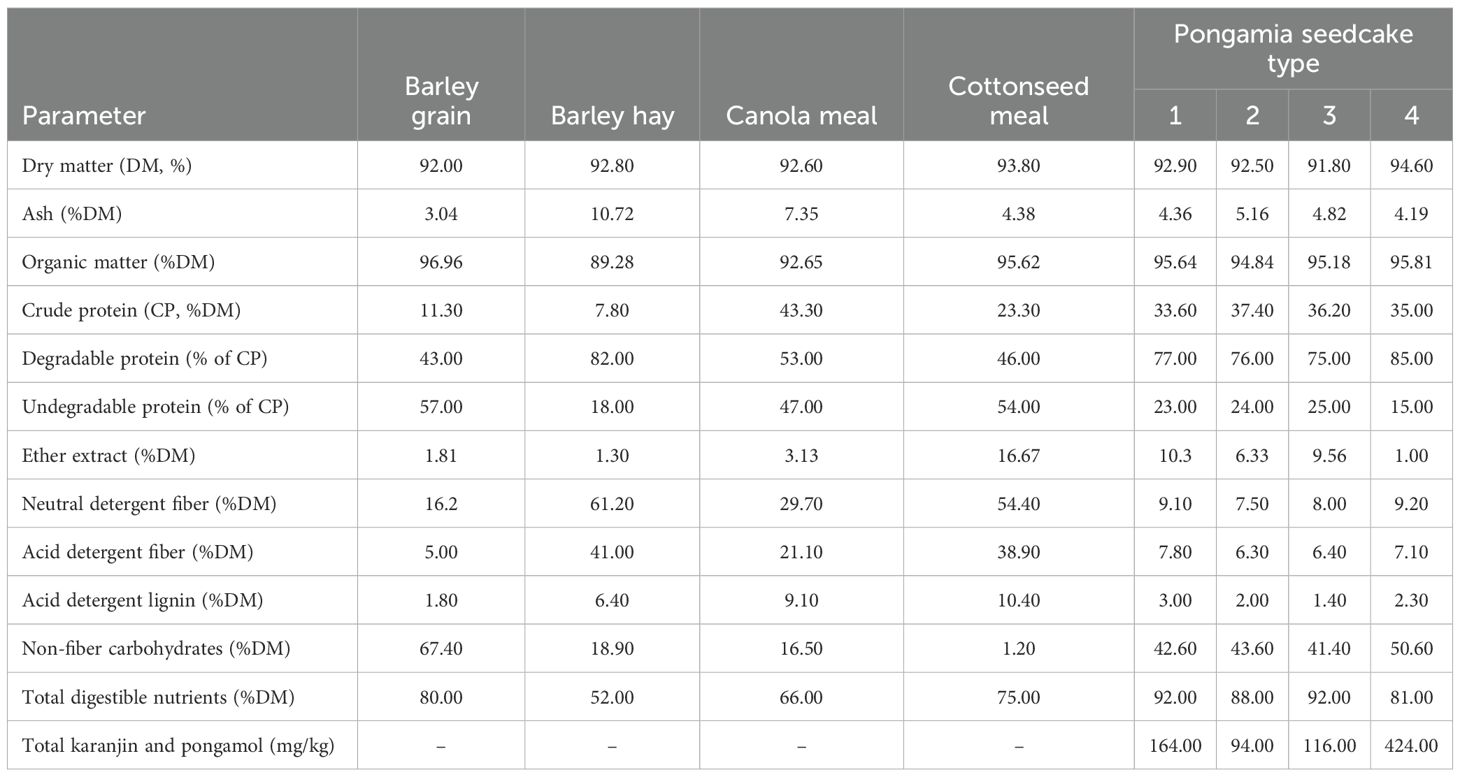Select the Crude protein row label
This screenshot has width=1460, height=777.
pyautogui.click(x=134, y=311)
